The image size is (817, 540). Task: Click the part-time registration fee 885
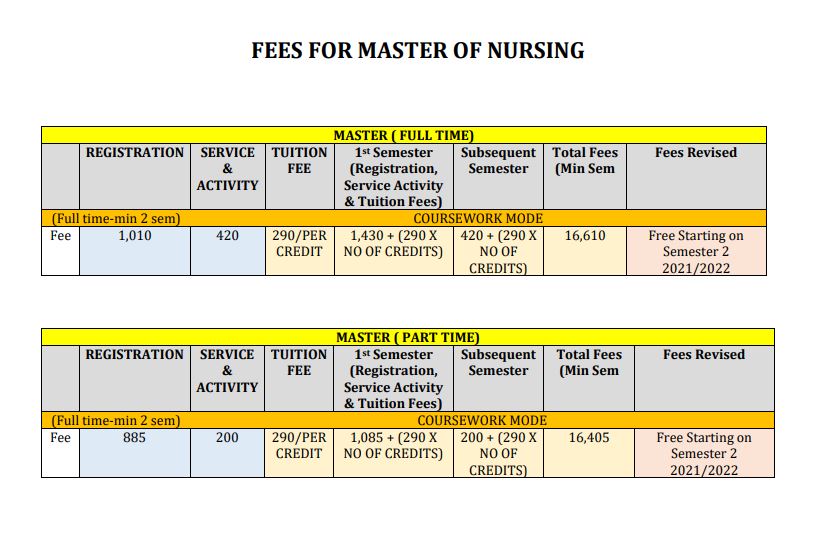[x=134, y=438]
